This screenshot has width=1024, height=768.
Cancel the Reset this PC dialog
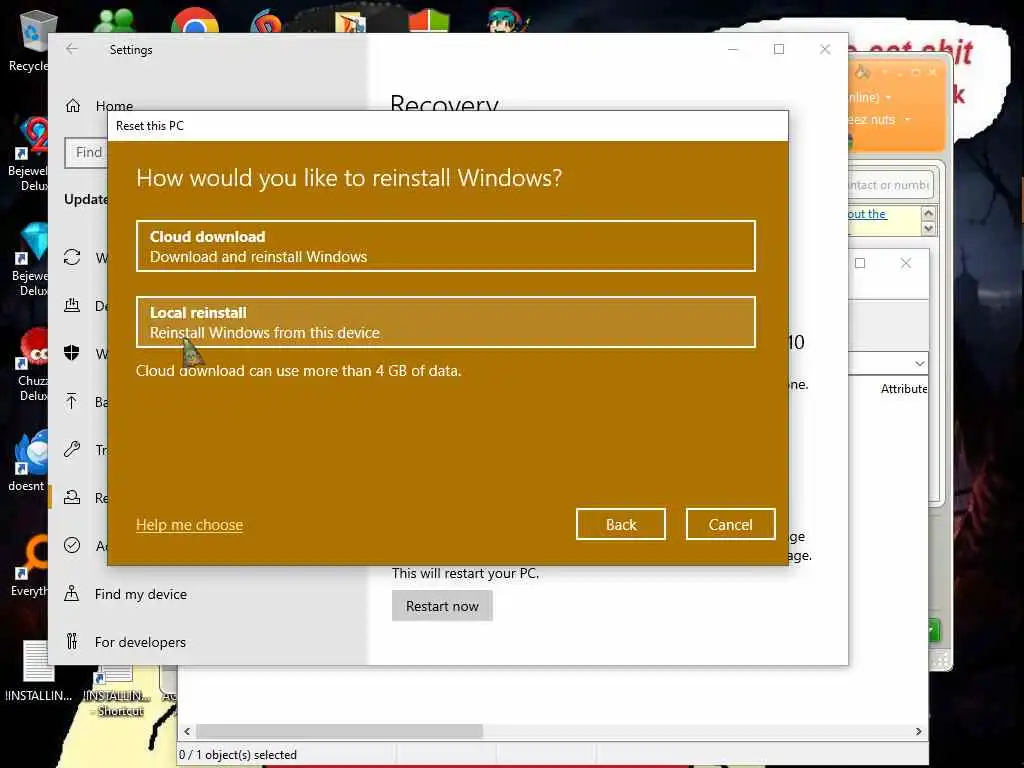(730, 524)
